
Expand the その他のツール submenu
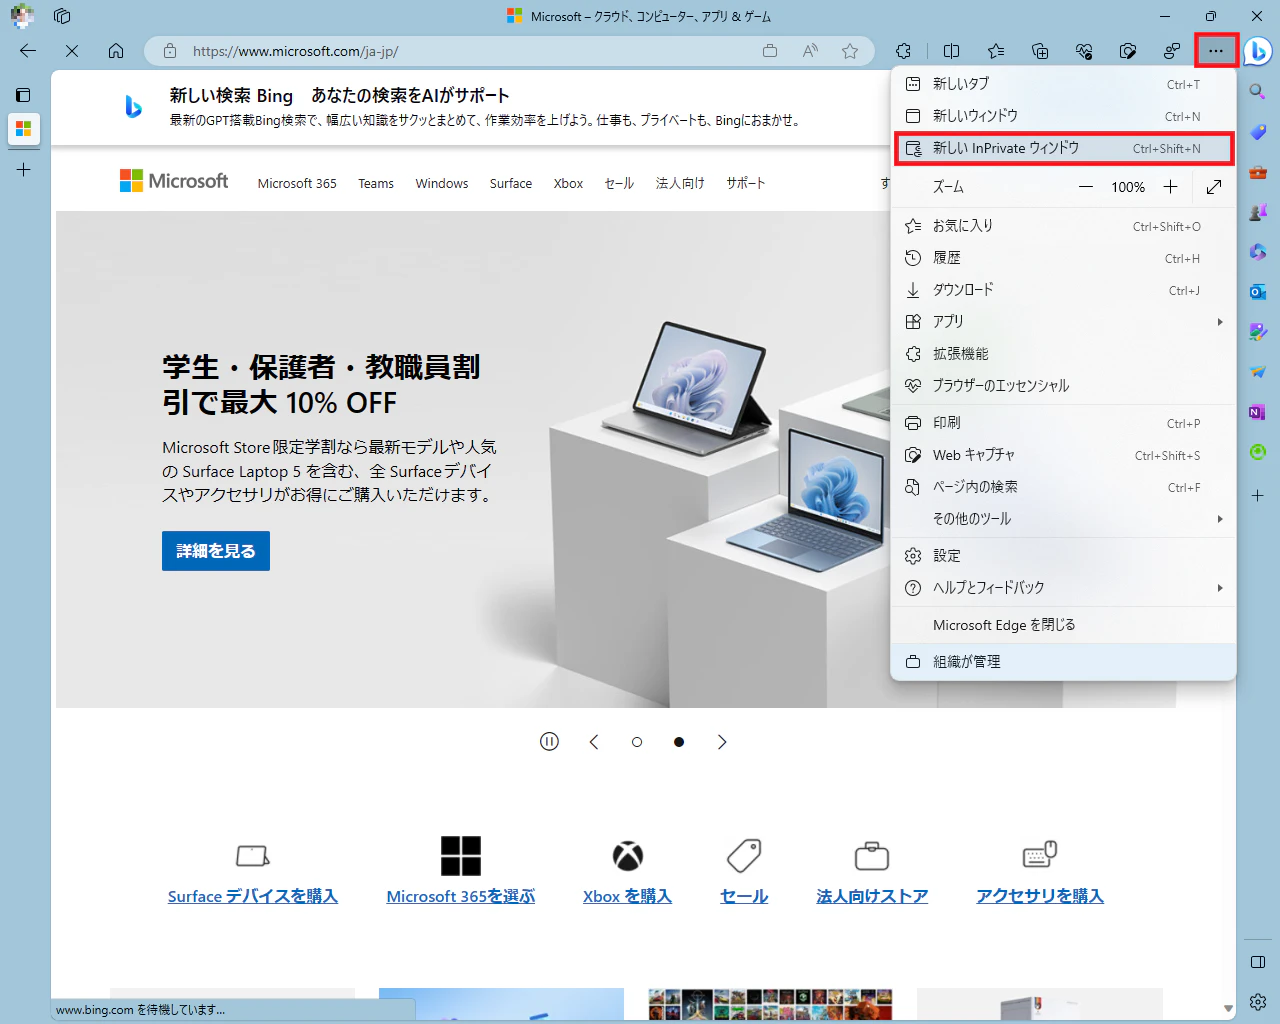tap(1063, 518)
